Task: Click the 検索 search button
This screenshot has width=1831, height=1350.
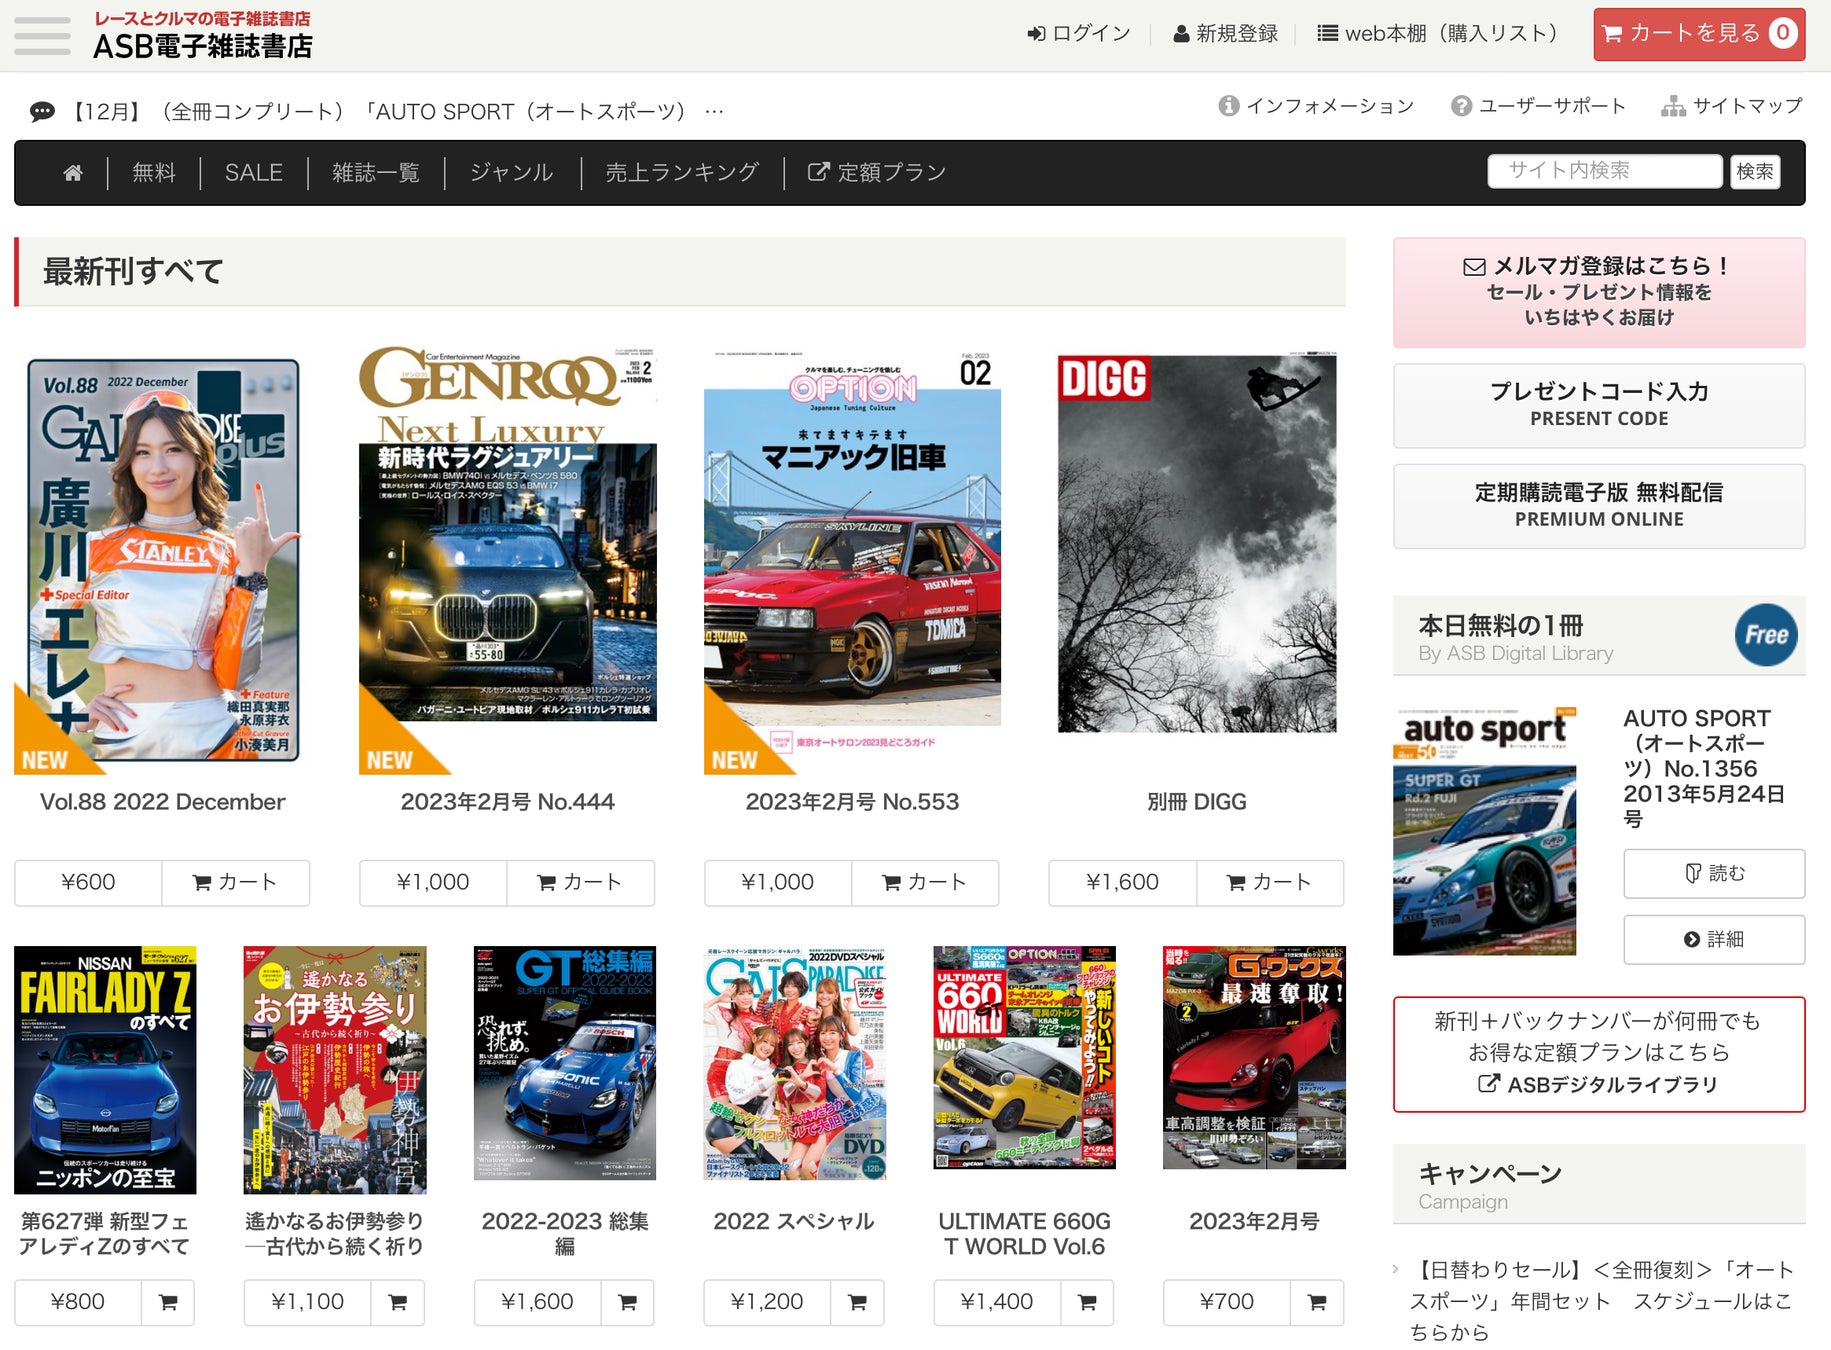Action: (x=1755, y=172)
